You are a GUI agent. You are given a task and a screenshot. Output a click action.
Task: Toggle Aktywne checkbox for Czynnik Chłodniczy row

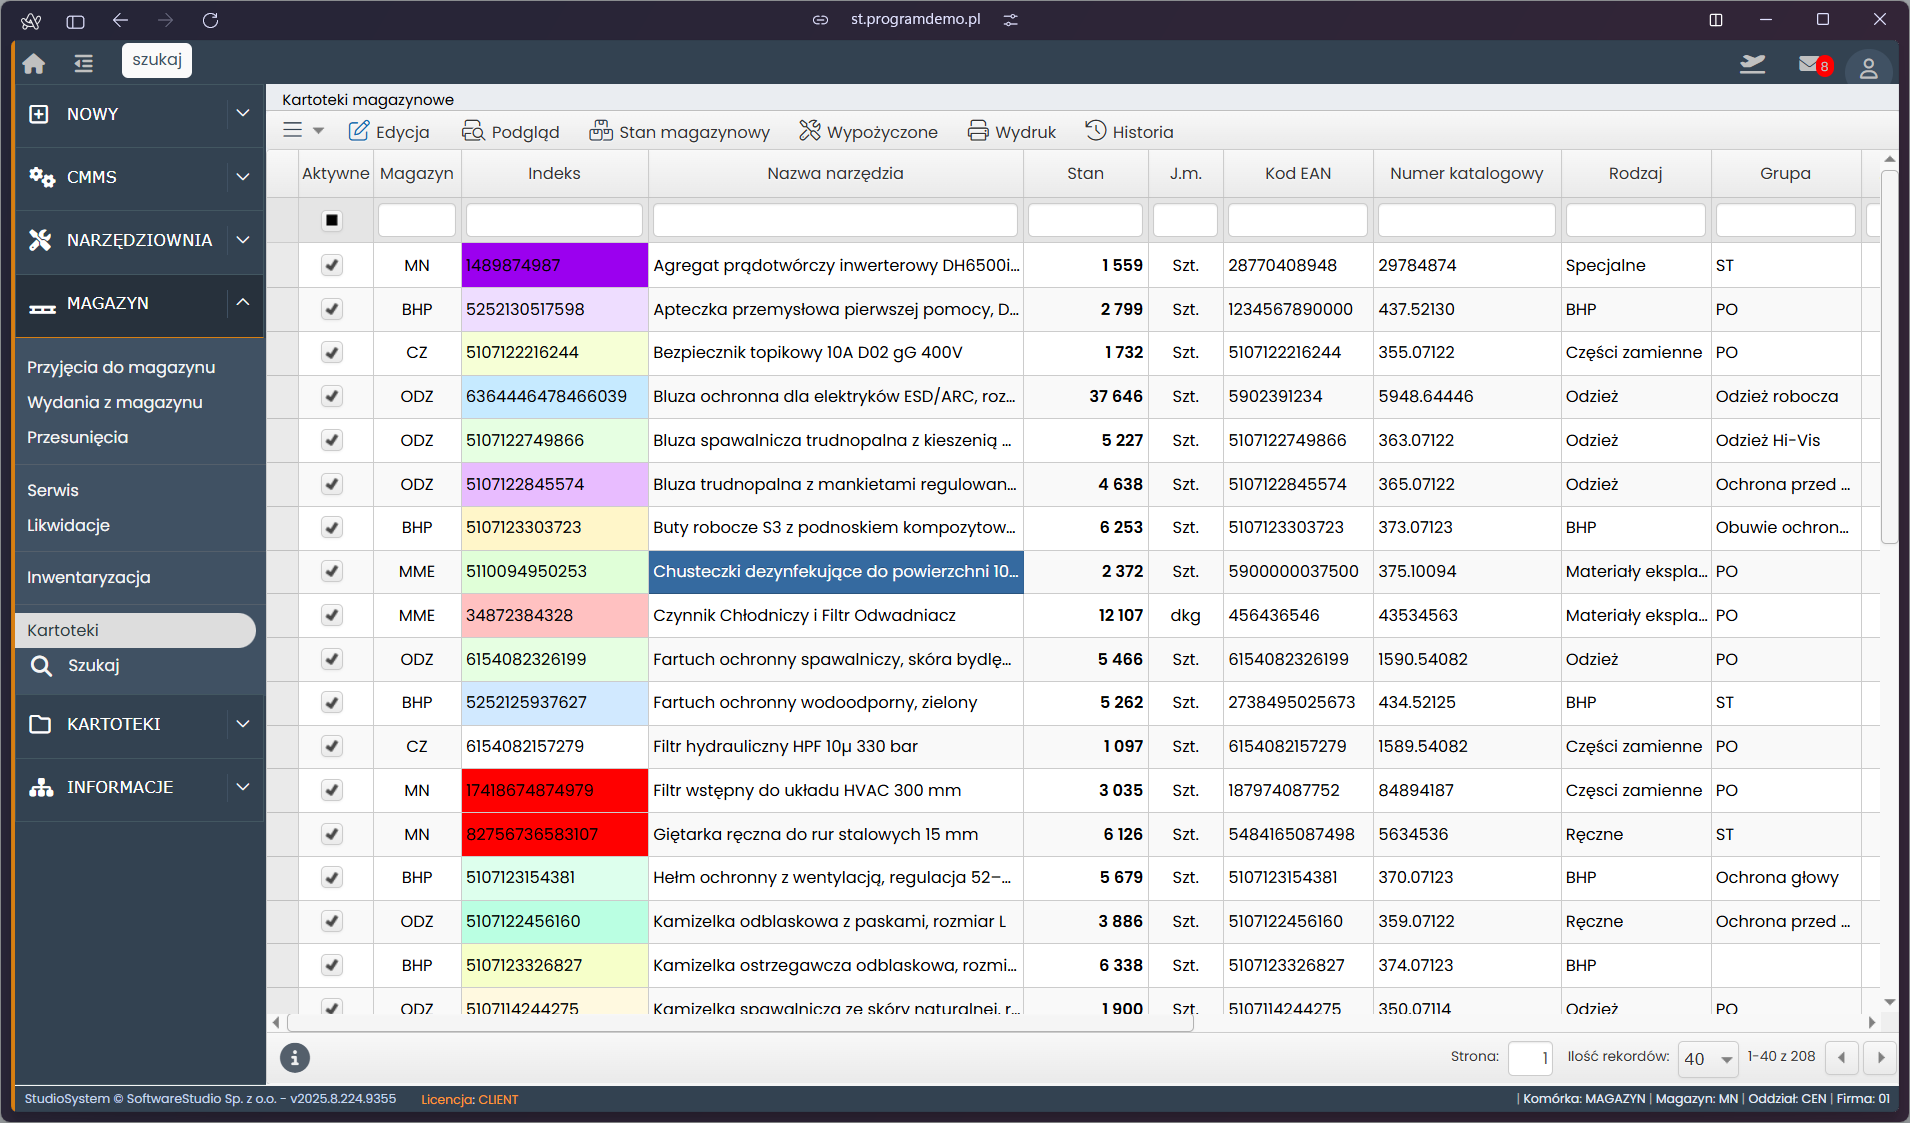[x=332, y=615]
